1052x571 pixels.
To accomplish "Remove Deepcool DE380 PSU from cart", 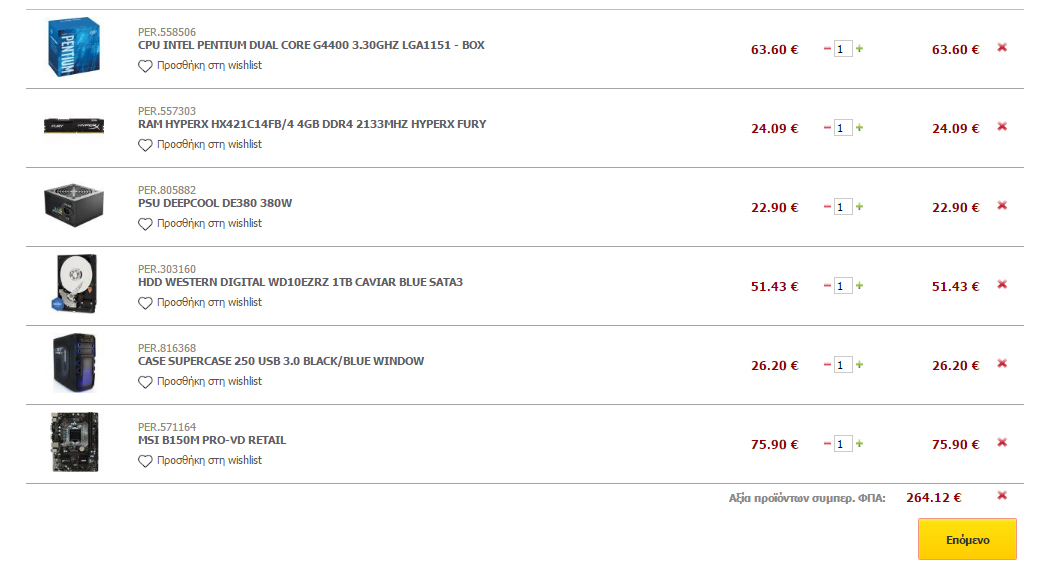I will coord(1002,206).
